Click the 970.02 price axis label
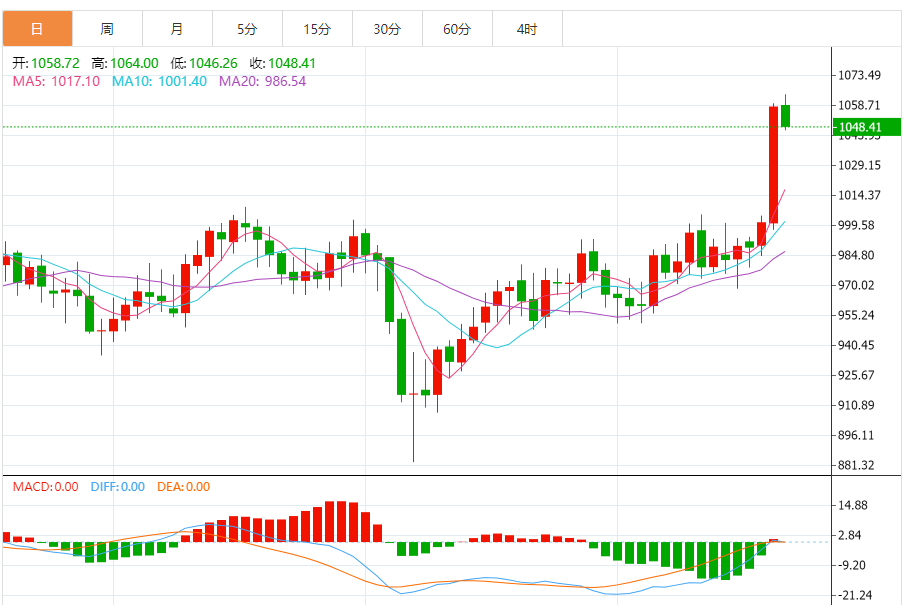The height and width of the screenshot is (605, 908). (x=856, y=285)
